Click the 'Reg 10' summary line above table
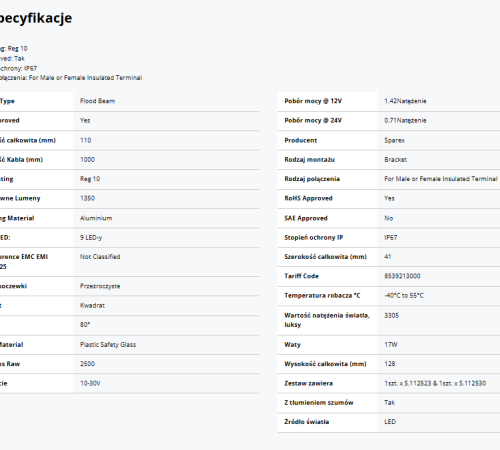Viewport: 500px width, 450px height. tap(14, 49)
